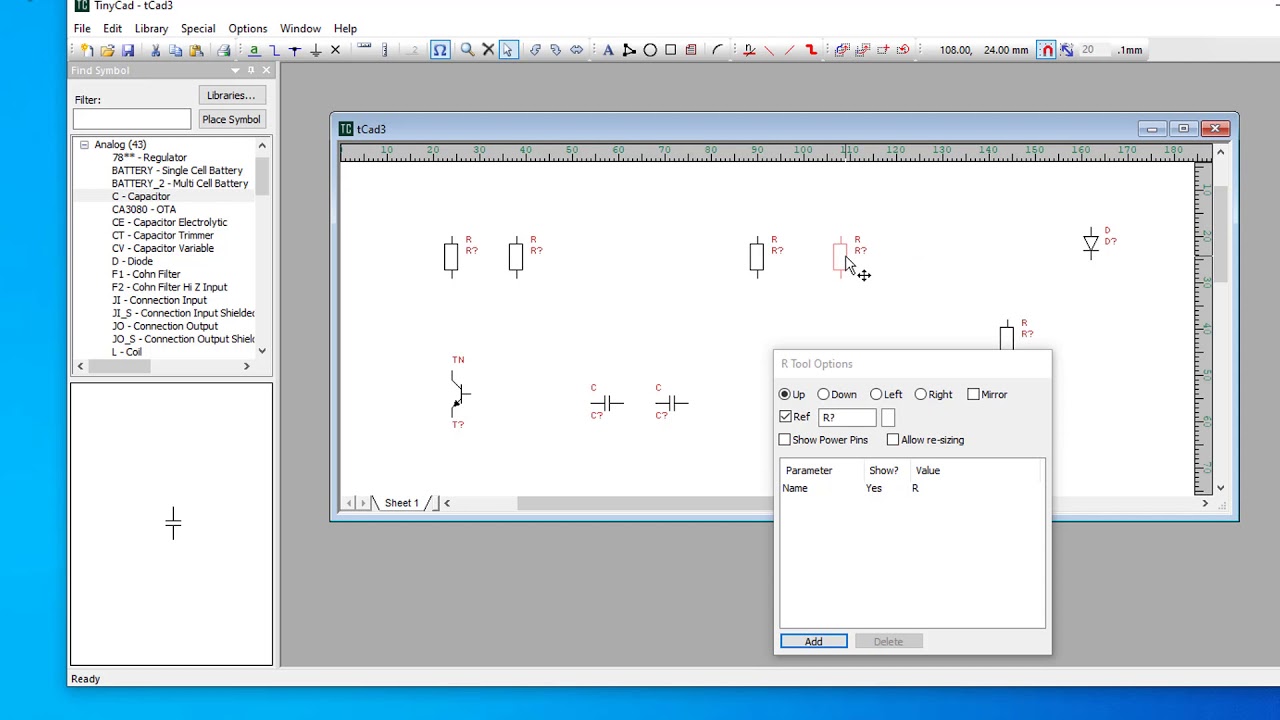Select the arrow pointer edit tool
This screenshot has width=1280, height=720.
[508, 50]
